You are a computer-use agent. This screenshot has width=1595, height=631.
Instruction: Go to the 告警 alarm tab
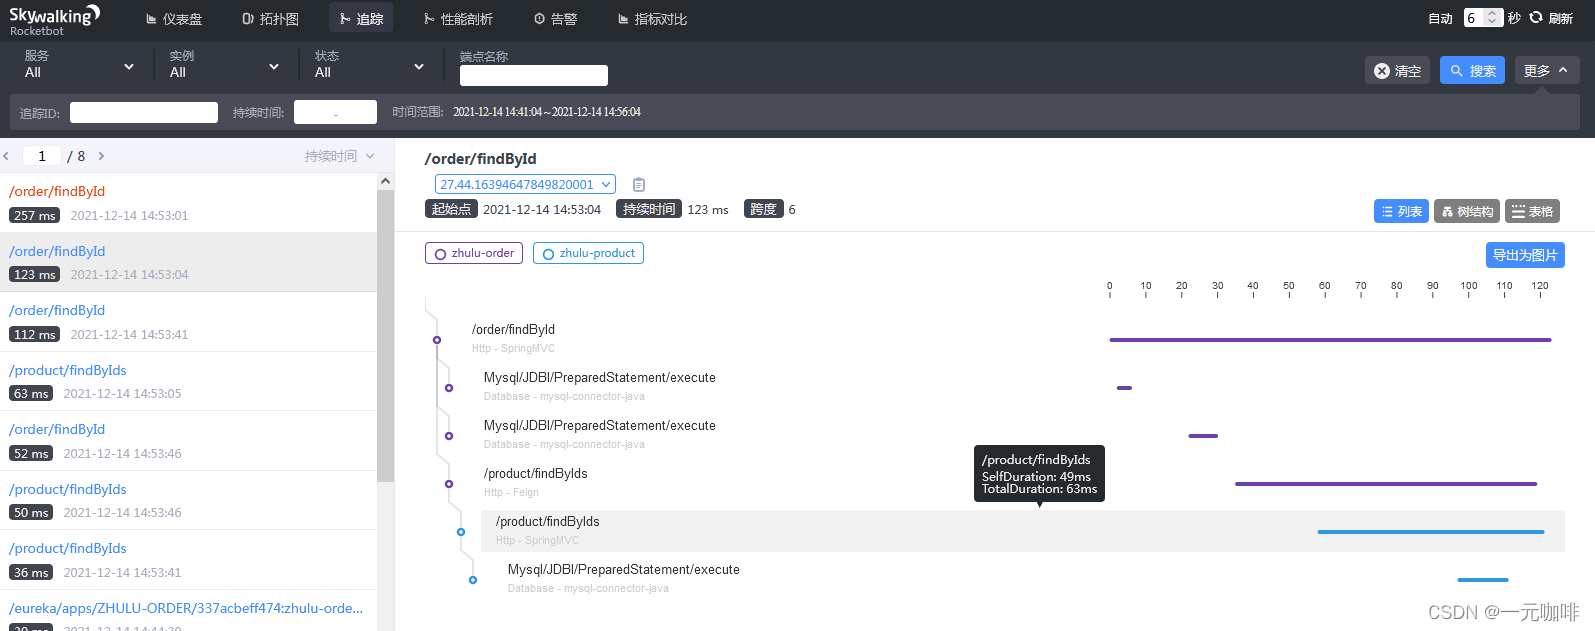555,19
